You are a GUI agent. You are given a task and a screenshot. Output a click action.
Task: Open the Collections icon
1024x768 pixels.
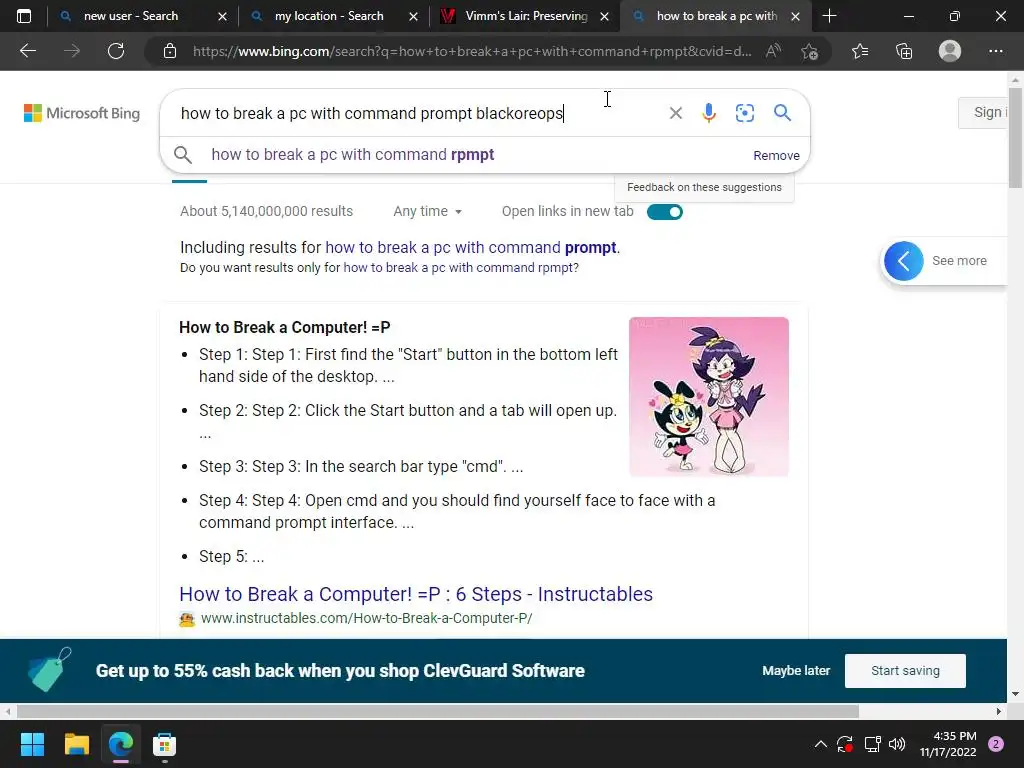click(904, 51)
